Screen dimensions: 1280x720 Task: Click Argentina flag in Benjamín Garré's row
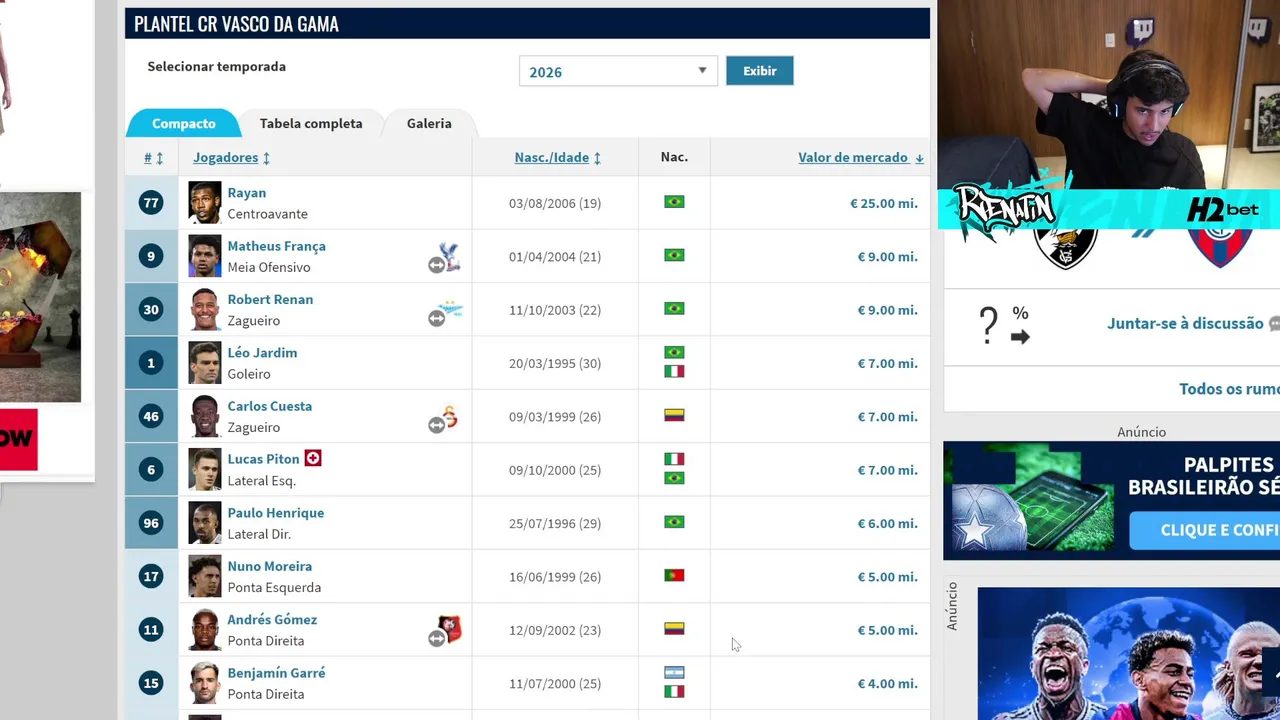pos(674,672)
